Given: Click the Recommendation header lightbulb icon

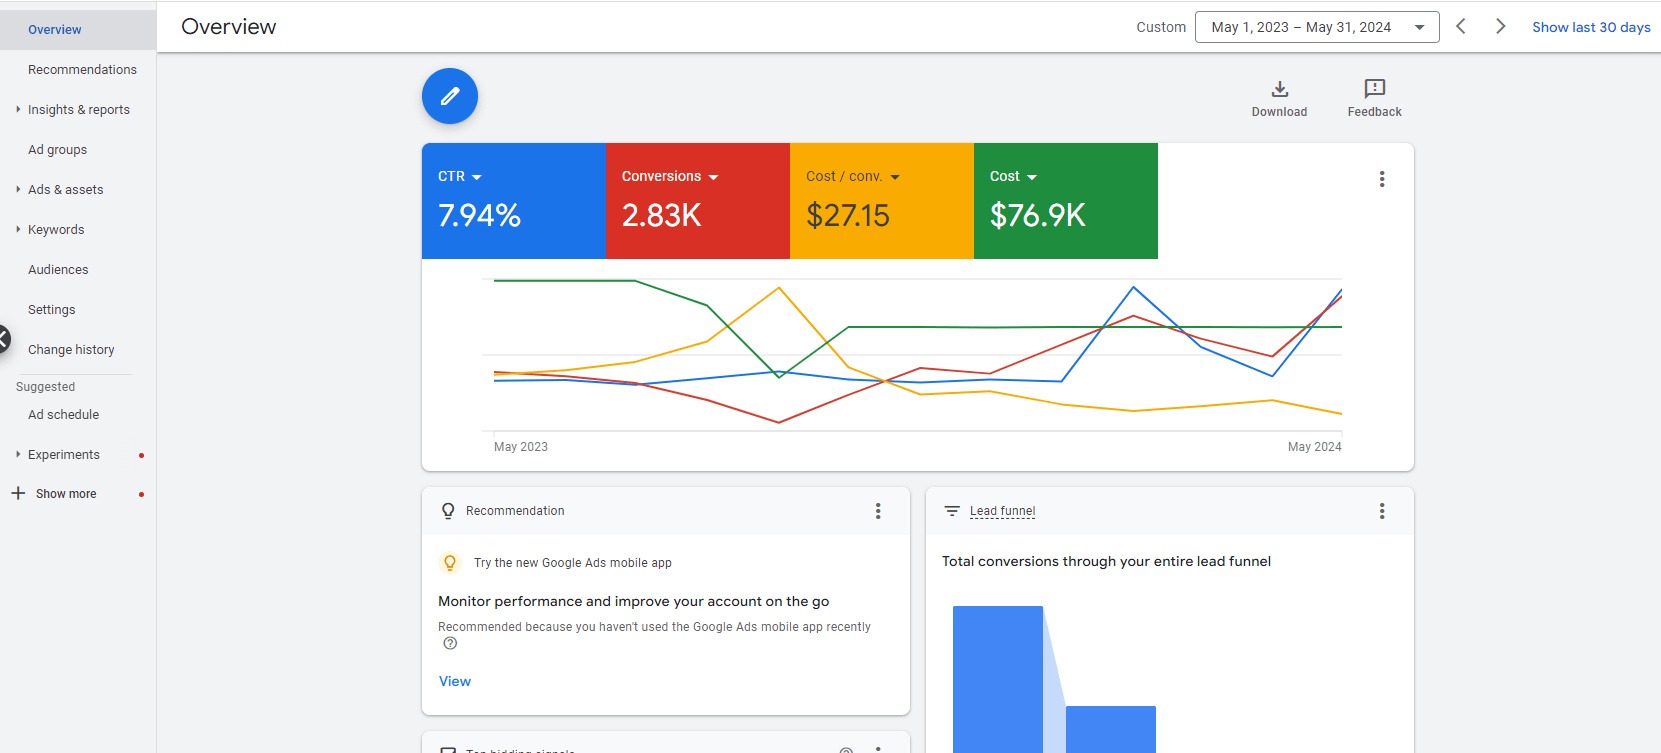Looking at the screenshot, I should tap(448, 511).
